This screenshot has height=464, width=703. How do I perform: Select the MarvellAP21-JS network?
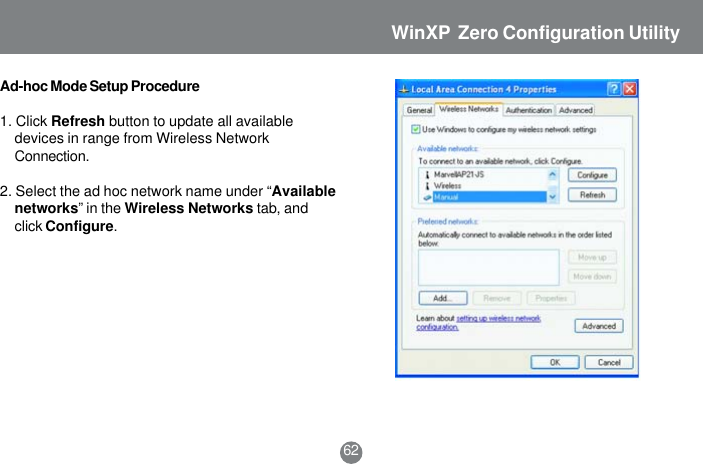pos(459,174)
